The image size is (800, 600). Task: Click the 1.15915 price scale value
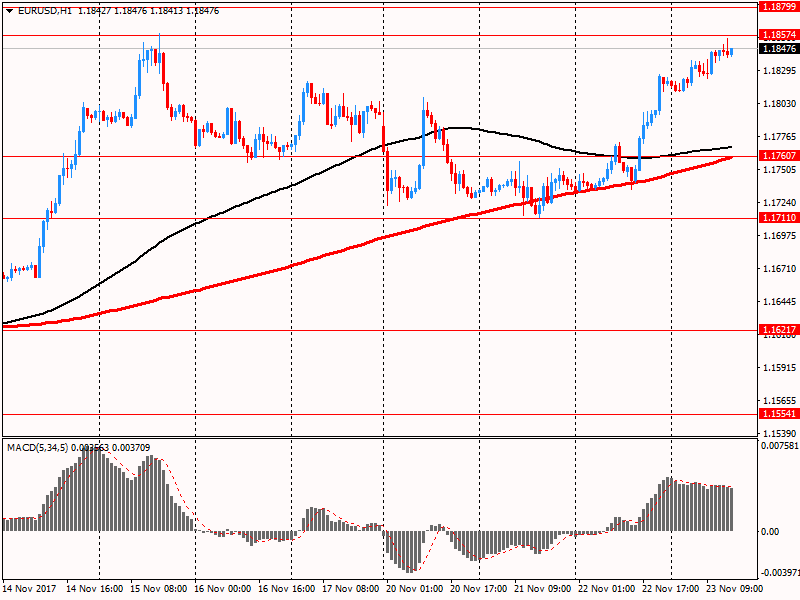780,368
